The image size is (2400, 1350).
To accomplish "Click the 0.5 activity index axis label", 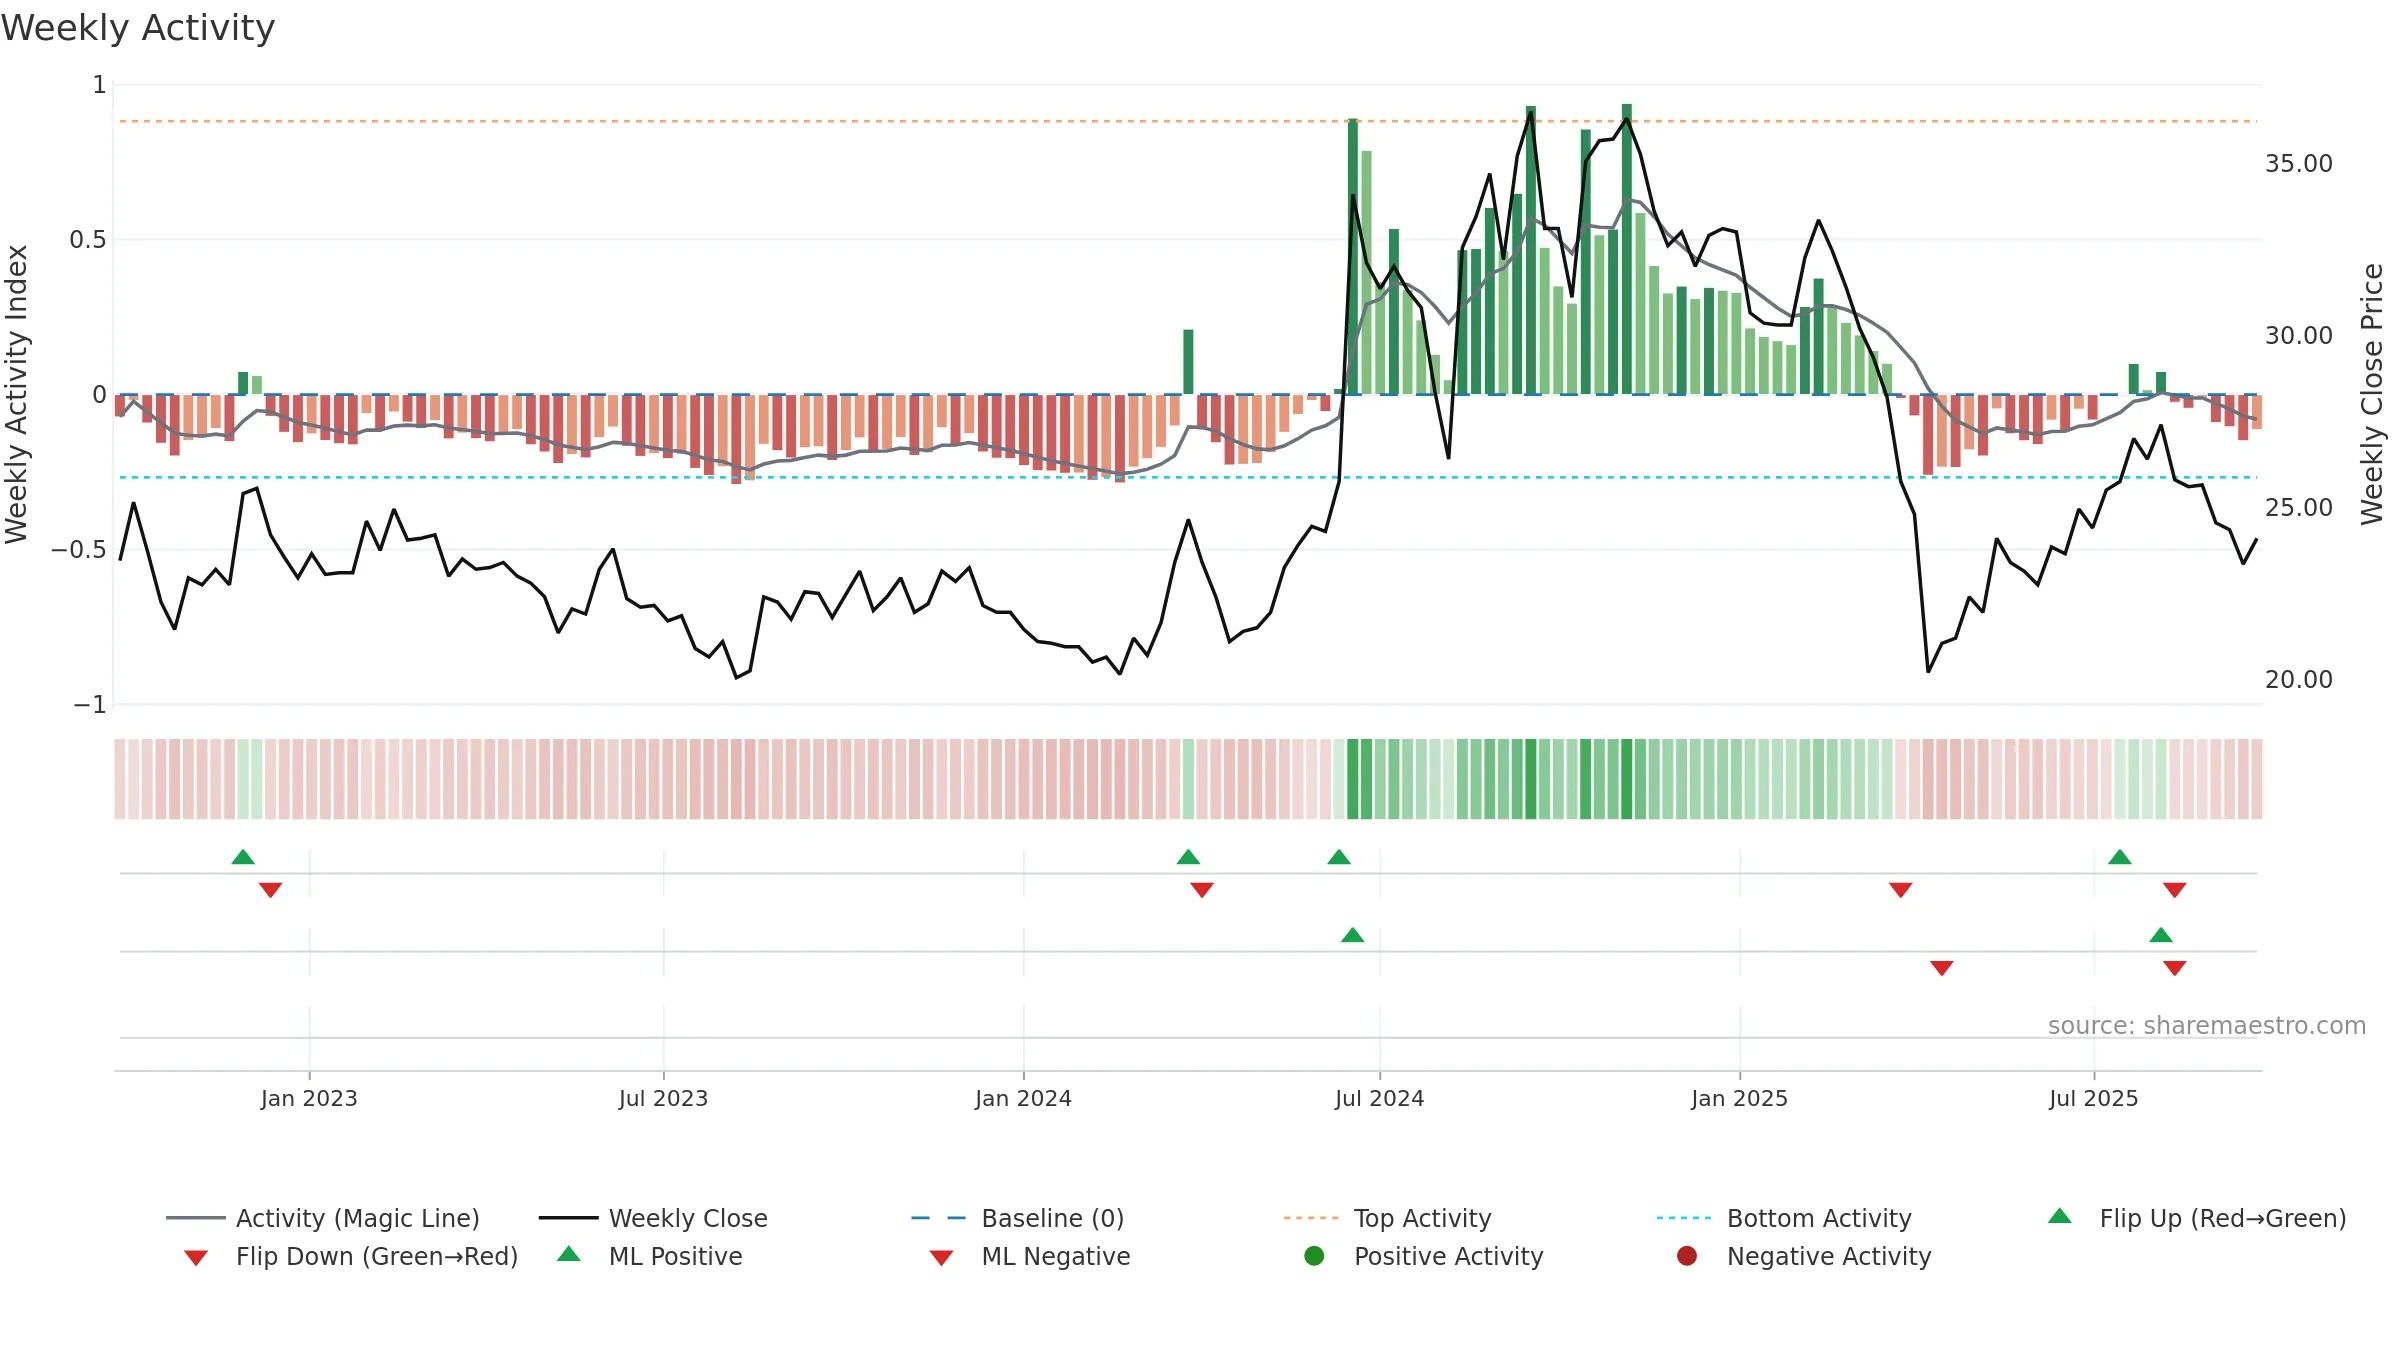I will pos(87,240).
